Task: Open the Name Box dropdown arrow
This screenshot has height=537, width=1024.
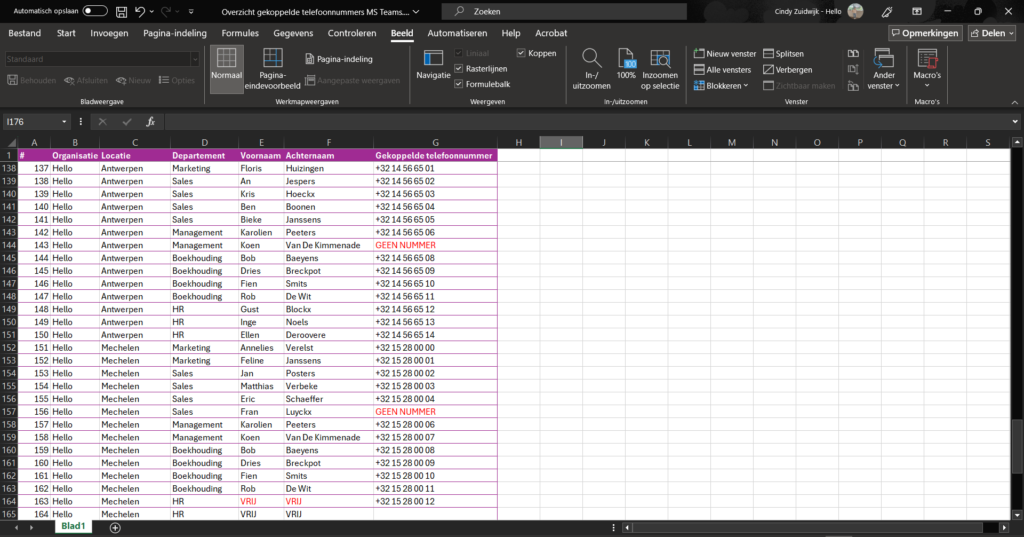Action: (64, 122)
